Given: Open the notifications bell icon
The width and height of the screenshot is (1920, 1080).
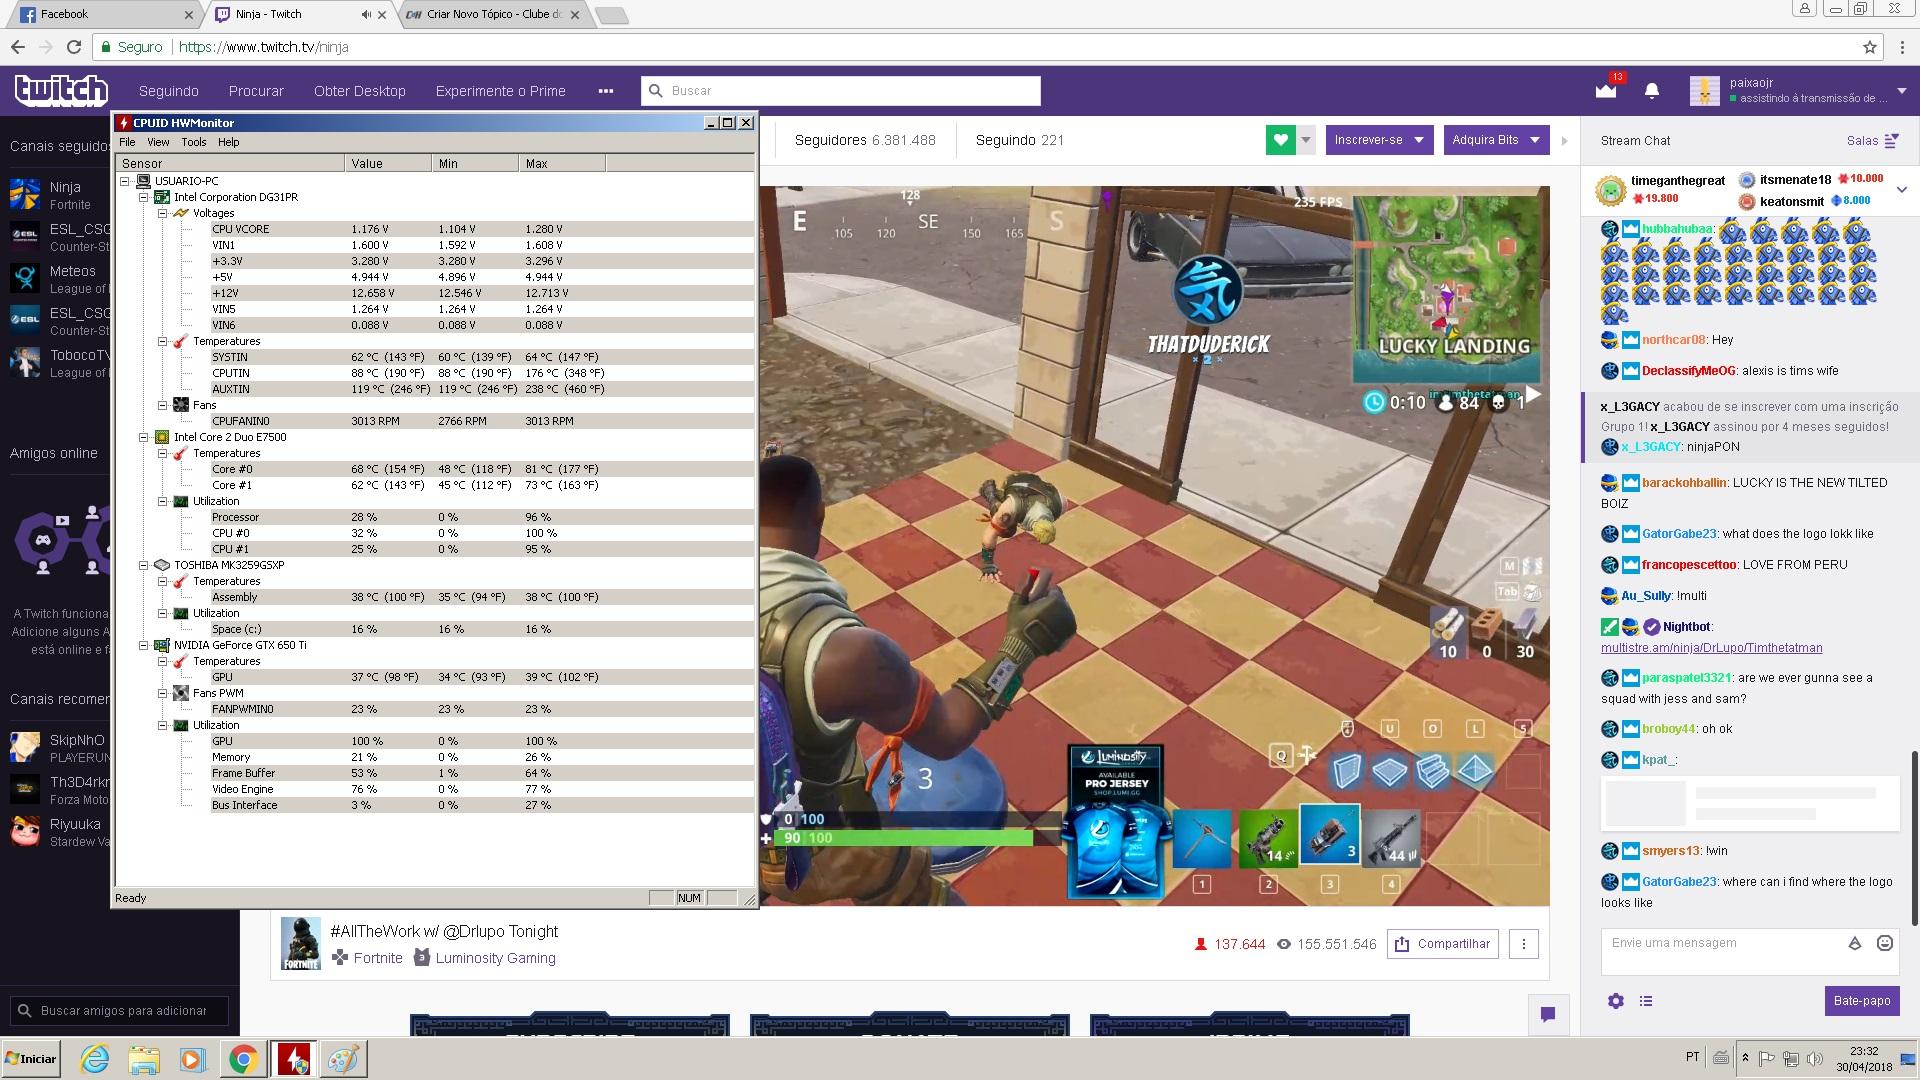Looking at the screenshot, I should tap(1652, 91).
